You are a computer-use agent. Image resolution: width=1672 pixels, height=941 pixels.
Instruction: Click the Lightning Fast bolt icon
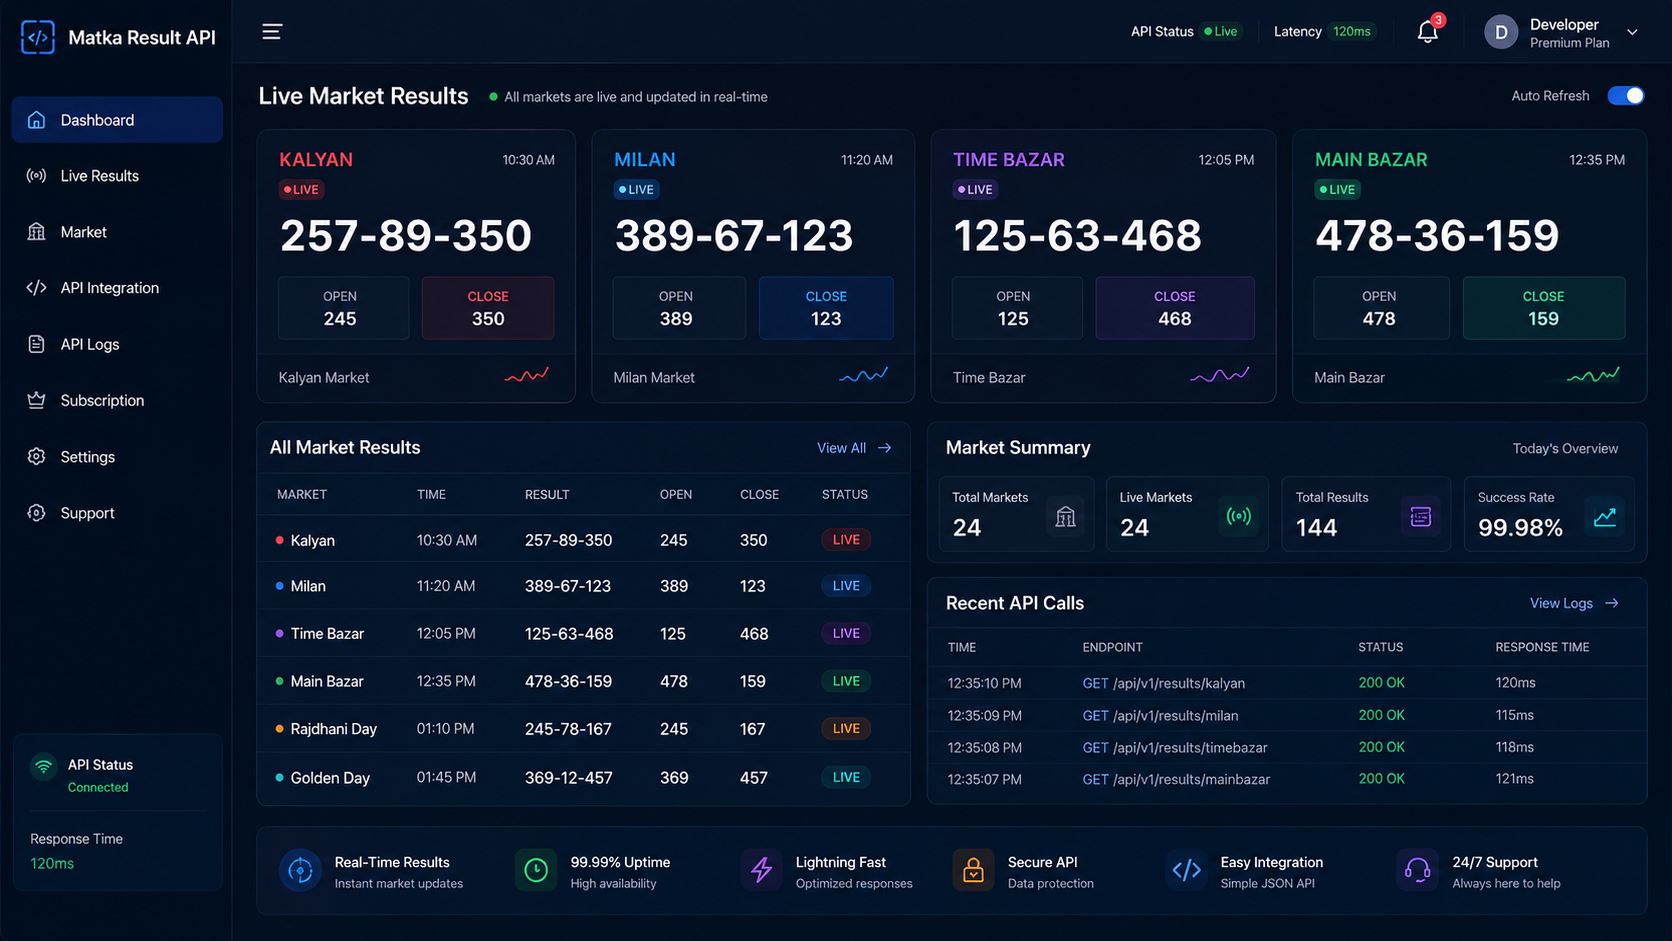pyautogui.click(x=761, y=870)
